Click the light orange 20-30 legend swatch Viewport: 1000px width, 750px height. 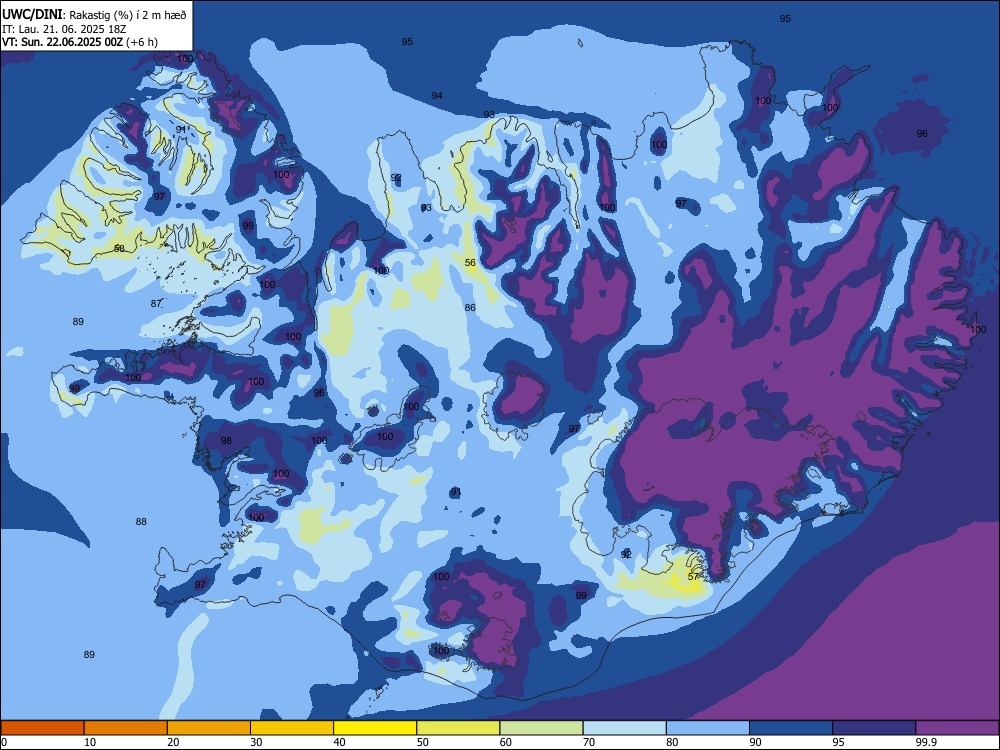coord(209,728)
